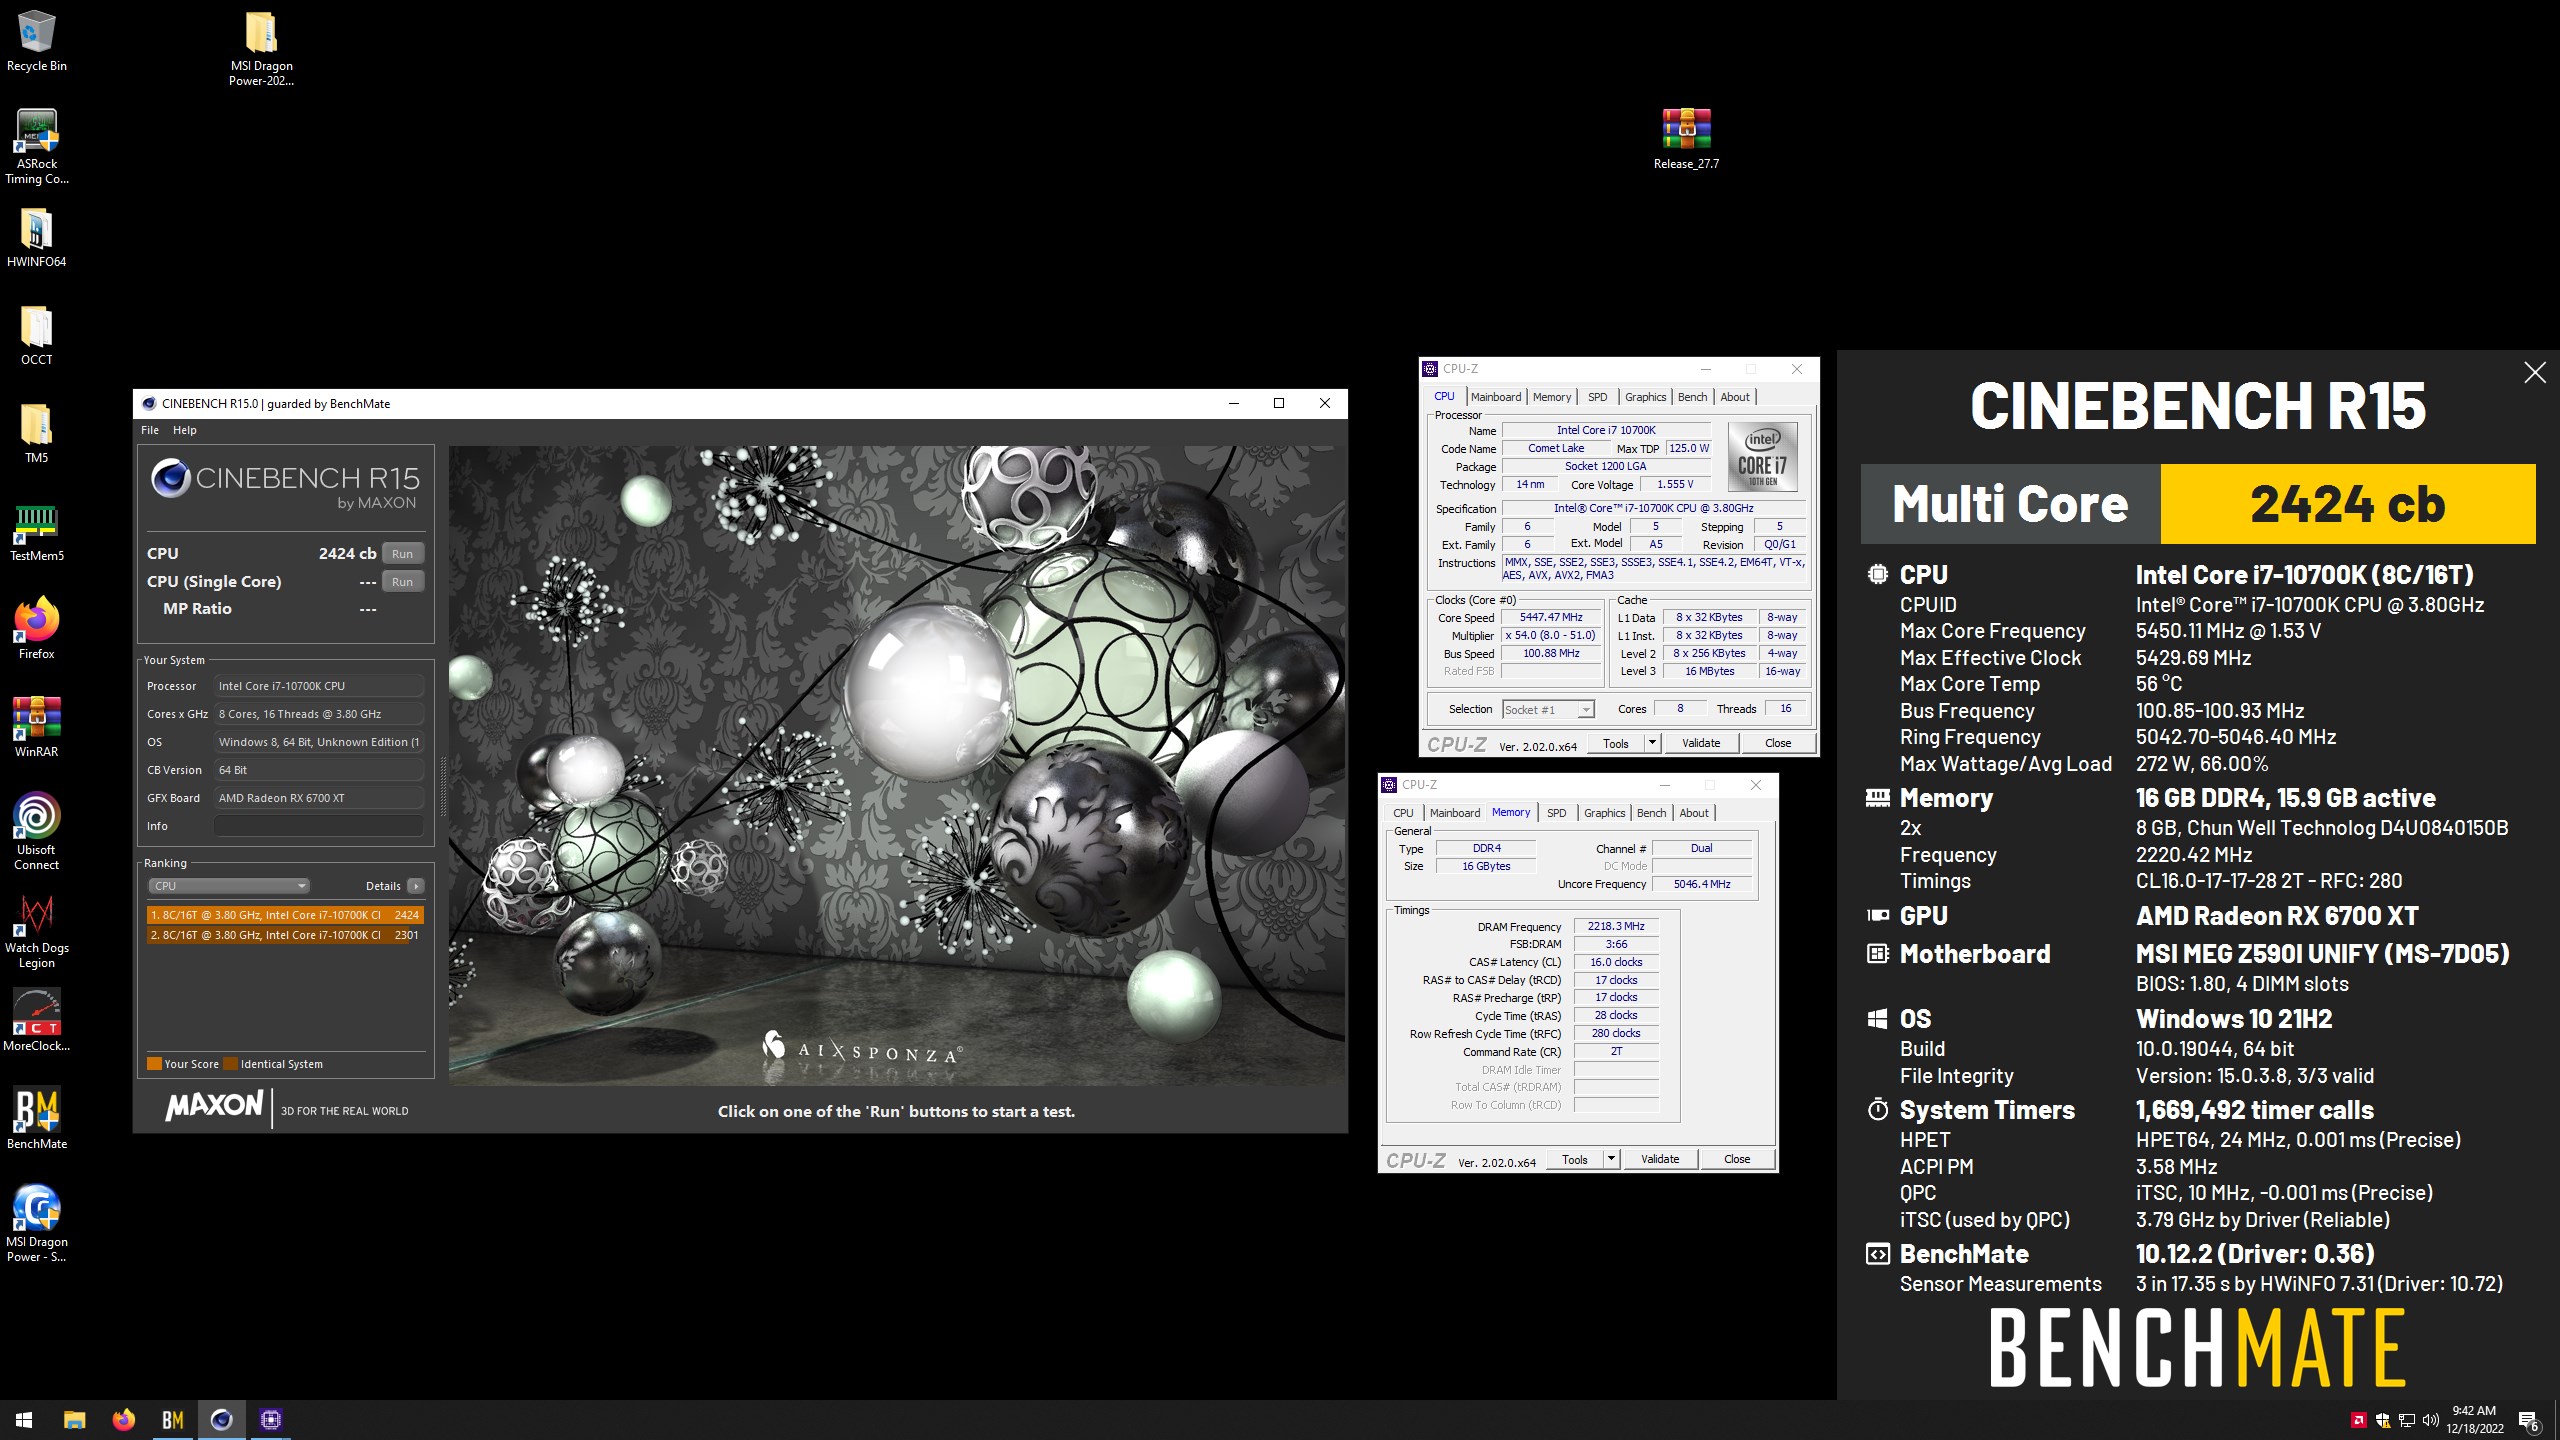Click Tools button in lower CPU-Z
The width and height of the screenshot is (2560, 1440).
tap(1574, 1159)
